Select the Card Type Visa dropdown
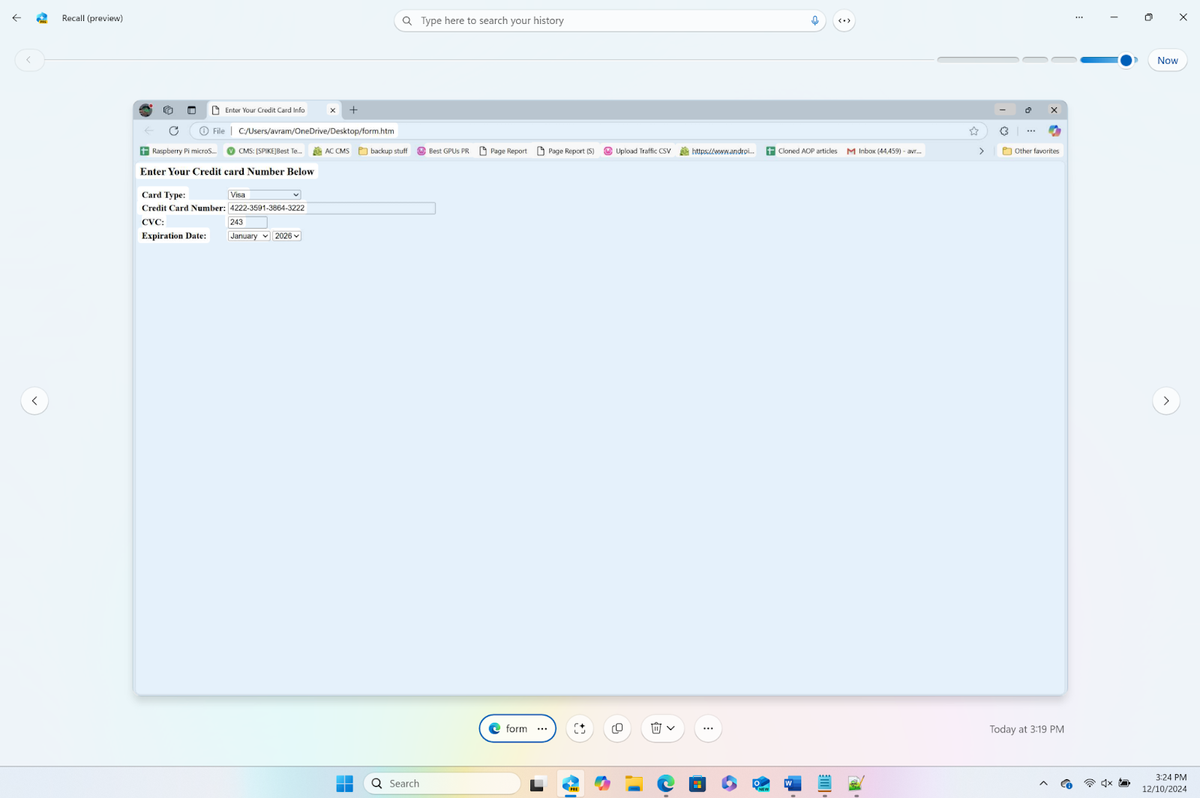Image resolution: width=1200 pixels, height=798 pixels. pos(265,195)
